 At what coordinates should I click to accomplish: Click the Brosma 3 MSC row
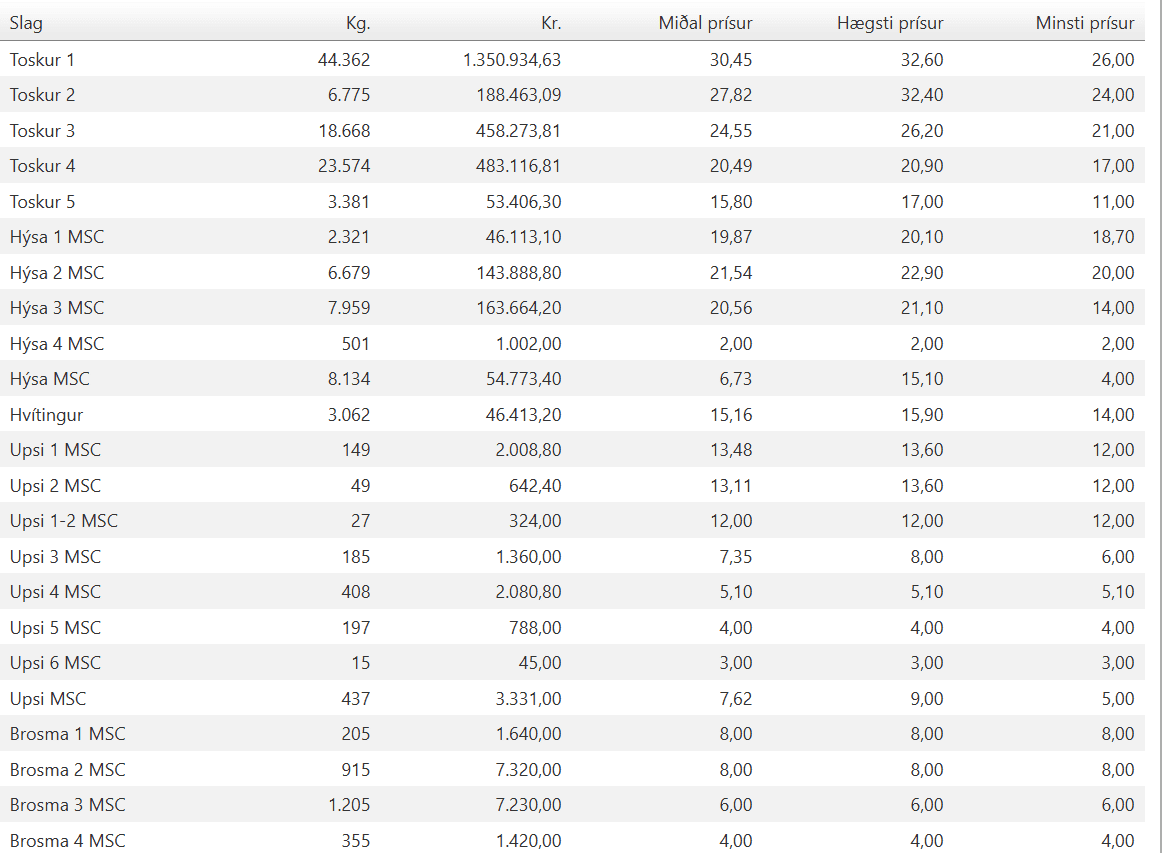(68, 805)
